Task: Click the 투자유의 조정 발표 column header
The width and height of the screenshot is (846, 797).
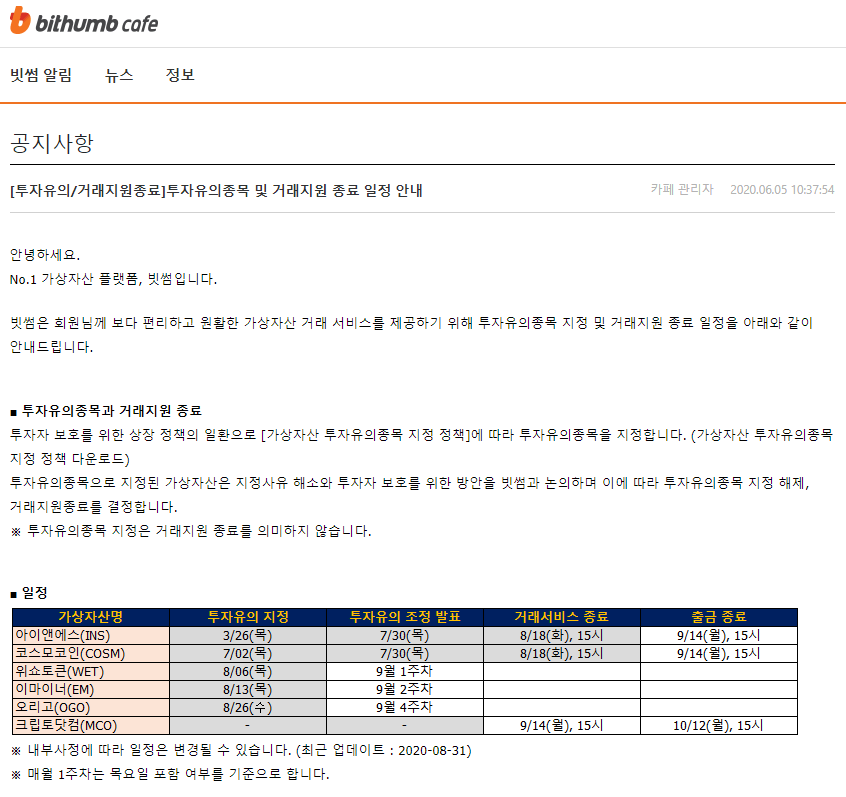Action: [405, 617]
